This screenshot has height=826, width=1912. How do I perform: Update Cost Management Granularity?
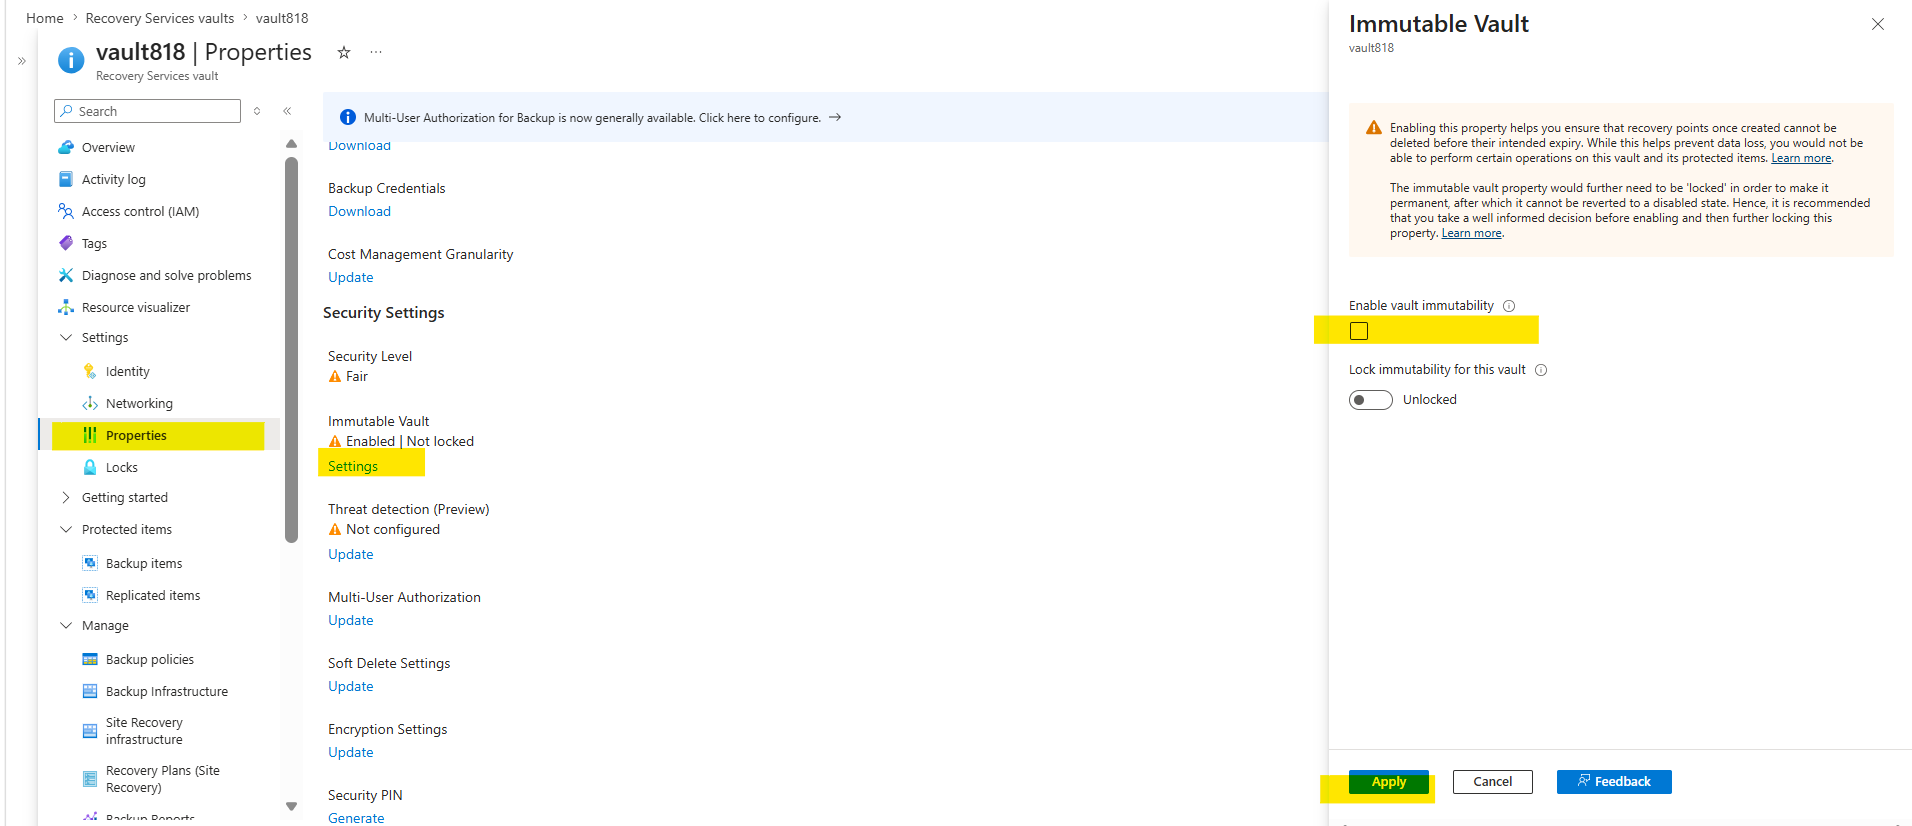(x=351, y=277)
